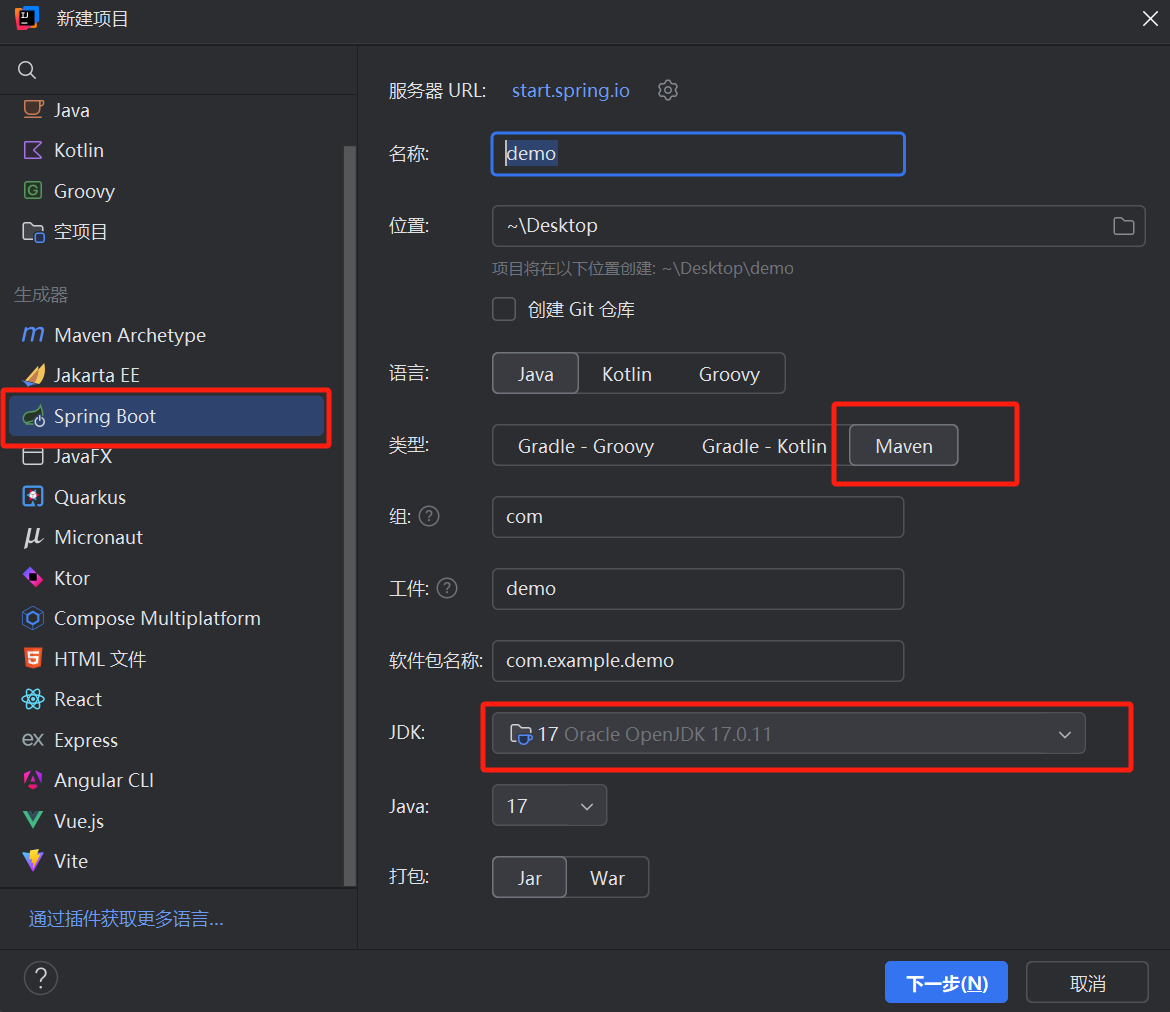Click the Cancel (取消) button
Screen dimensions: 1170x1012
coord(1087,983)
